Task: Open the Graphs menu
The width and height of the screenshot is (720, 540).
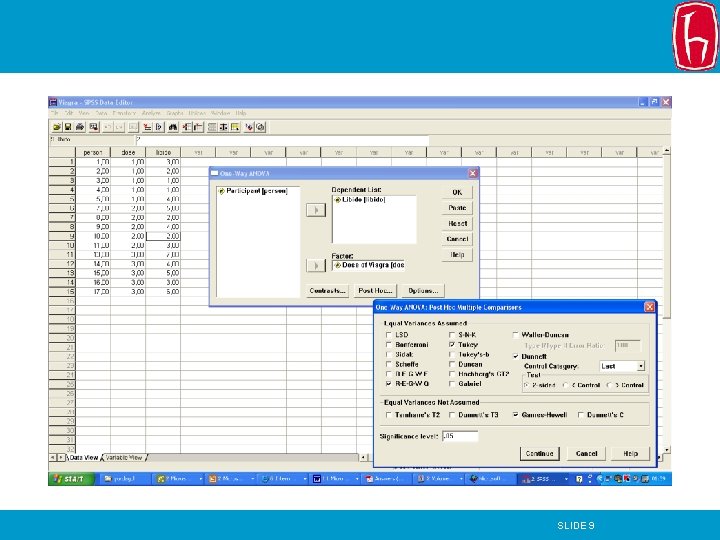Action: pyautogui.click(x=175, y=113)
